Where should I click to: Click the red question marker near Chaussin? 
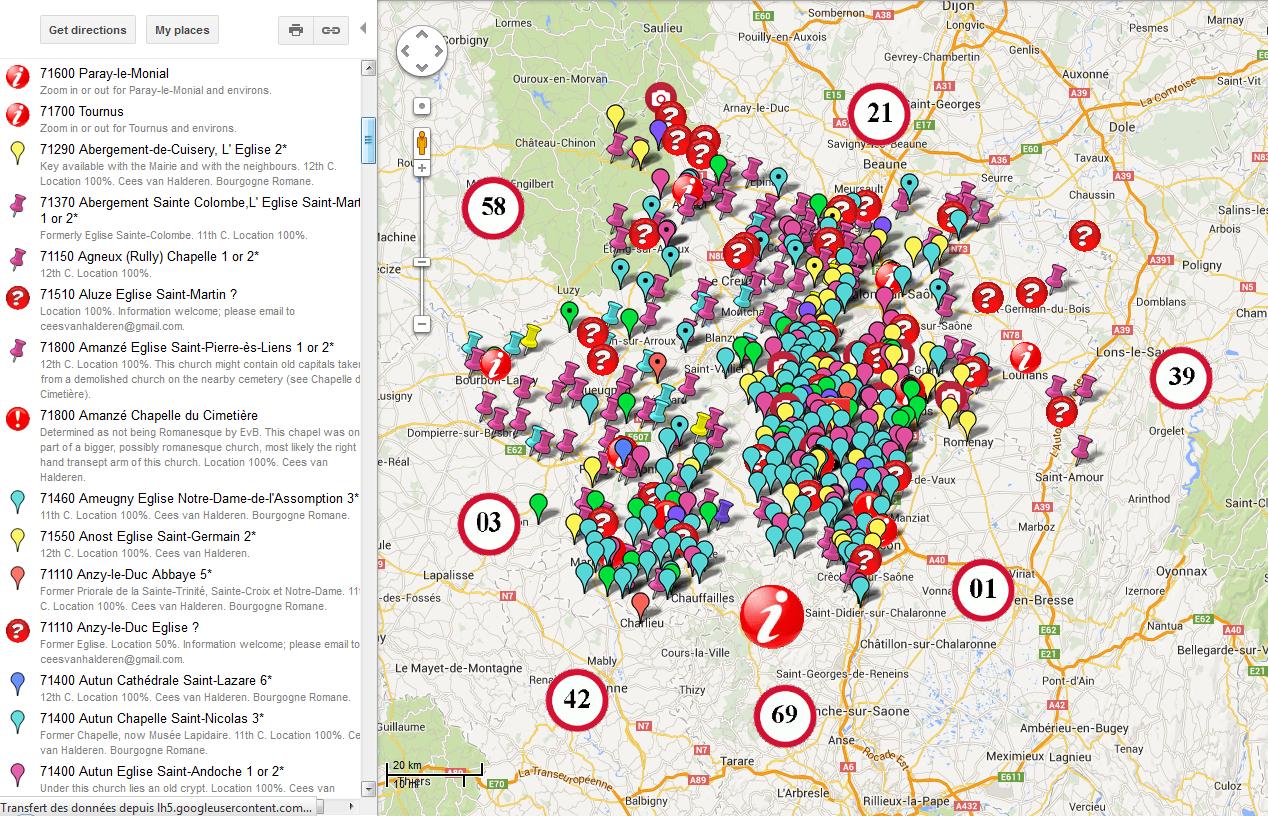1084,236
